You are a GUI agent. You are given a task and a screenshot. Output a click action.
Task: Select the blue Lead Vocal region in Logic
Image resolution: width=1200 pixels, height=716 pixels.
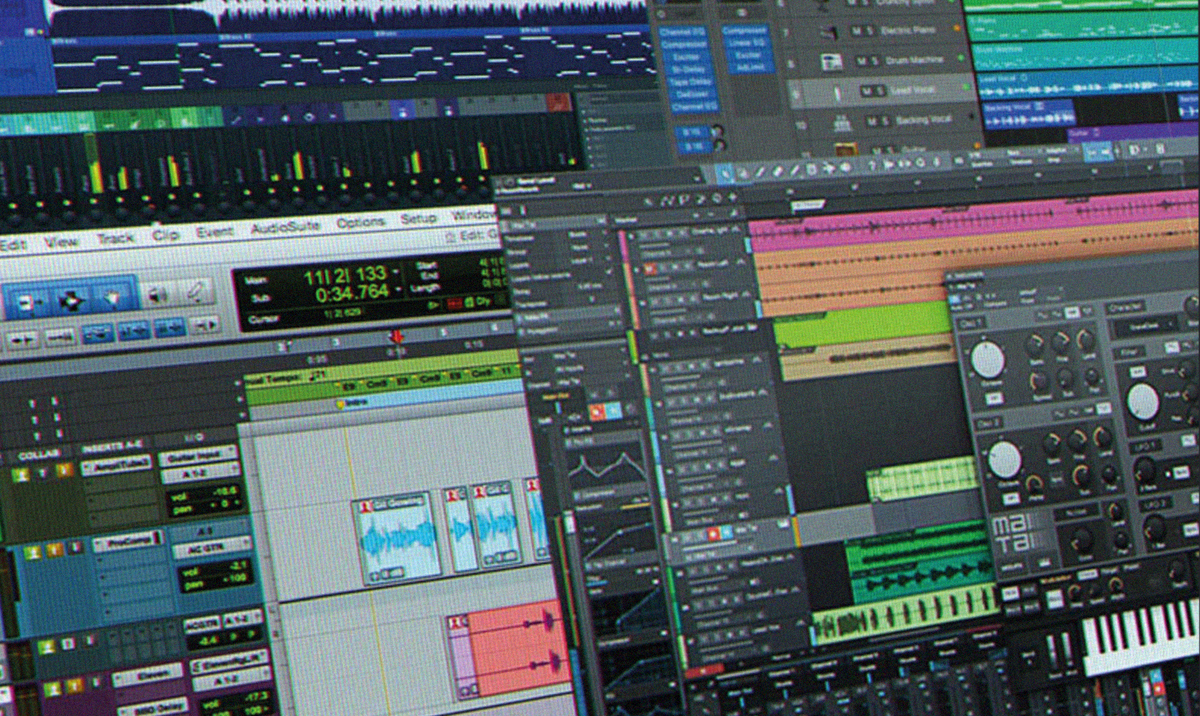(1091, 81)
